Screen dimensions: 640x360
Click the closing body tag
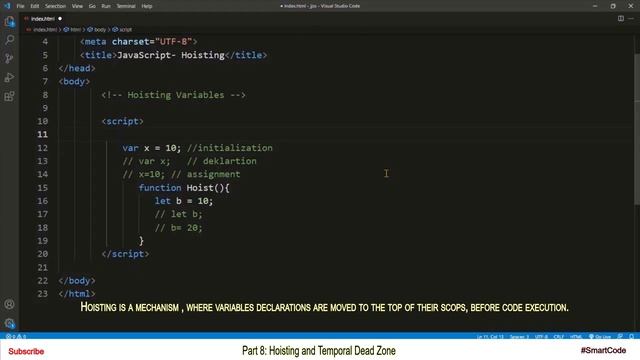coord(77,281)
